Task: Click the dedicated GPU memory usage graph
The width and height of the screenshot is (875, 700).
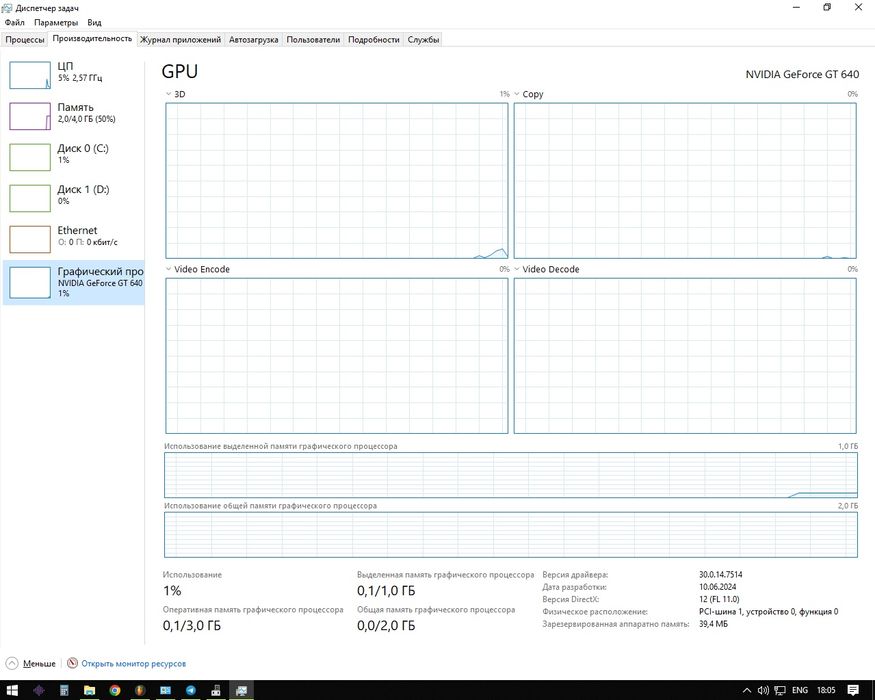Action: tap(511, 475)
